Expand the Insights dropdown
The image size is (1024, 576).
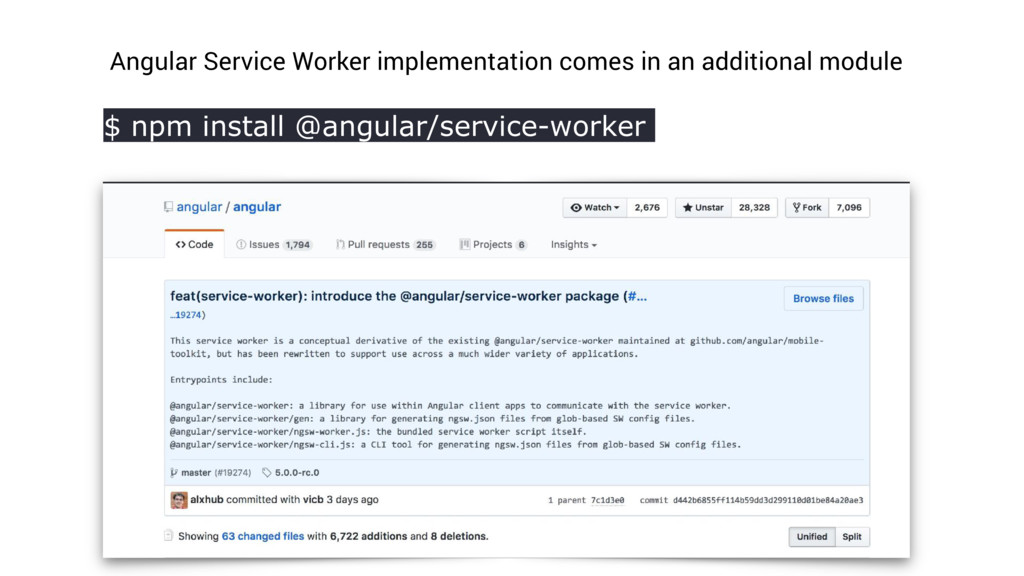click(573, 244)
